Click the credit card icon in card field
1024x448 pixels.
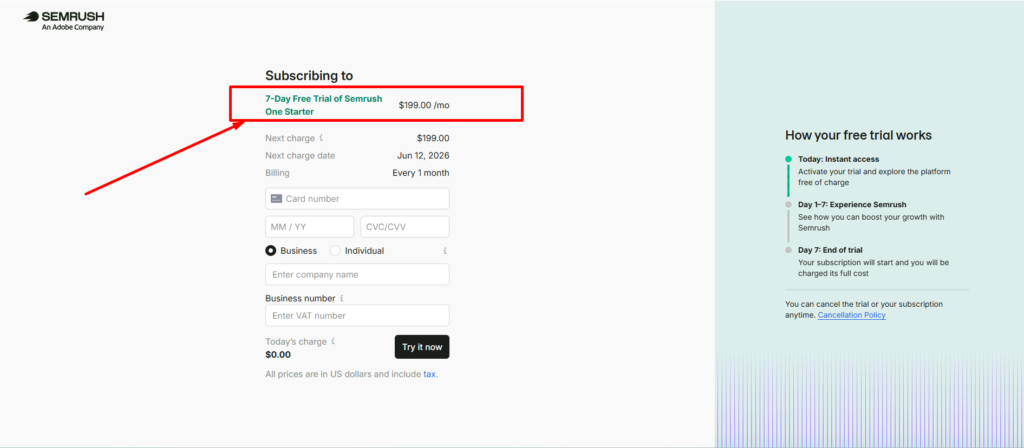coord(276,199)
